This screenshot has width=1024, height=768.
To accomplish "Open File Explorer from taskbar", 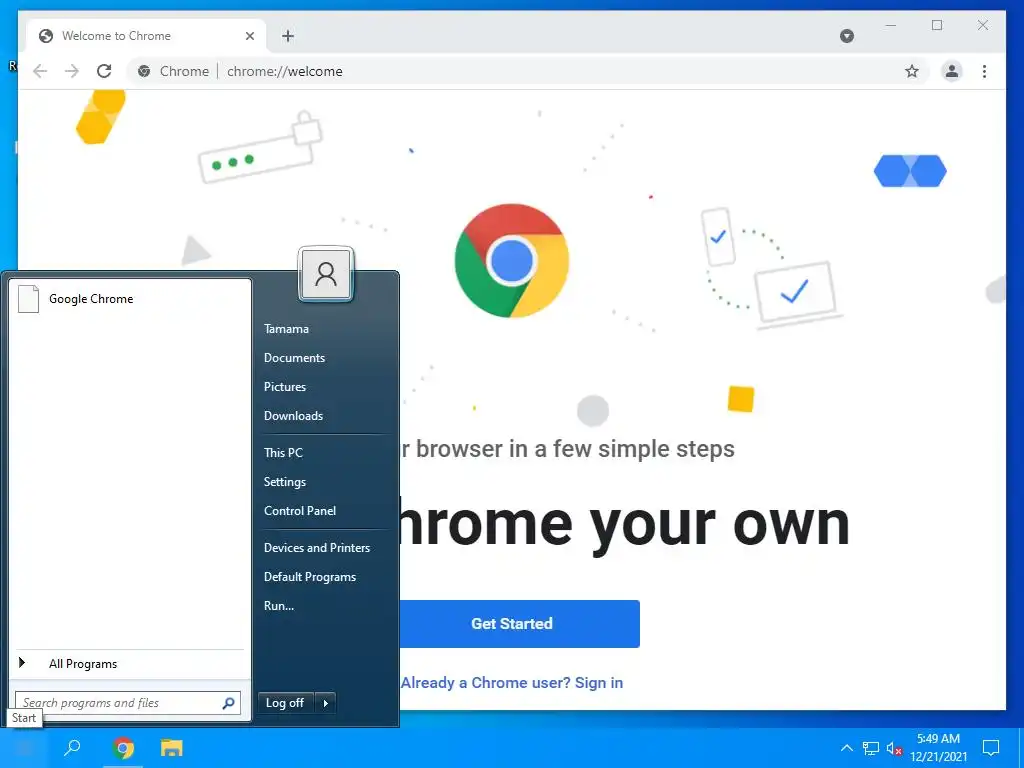I will (172, 748).
